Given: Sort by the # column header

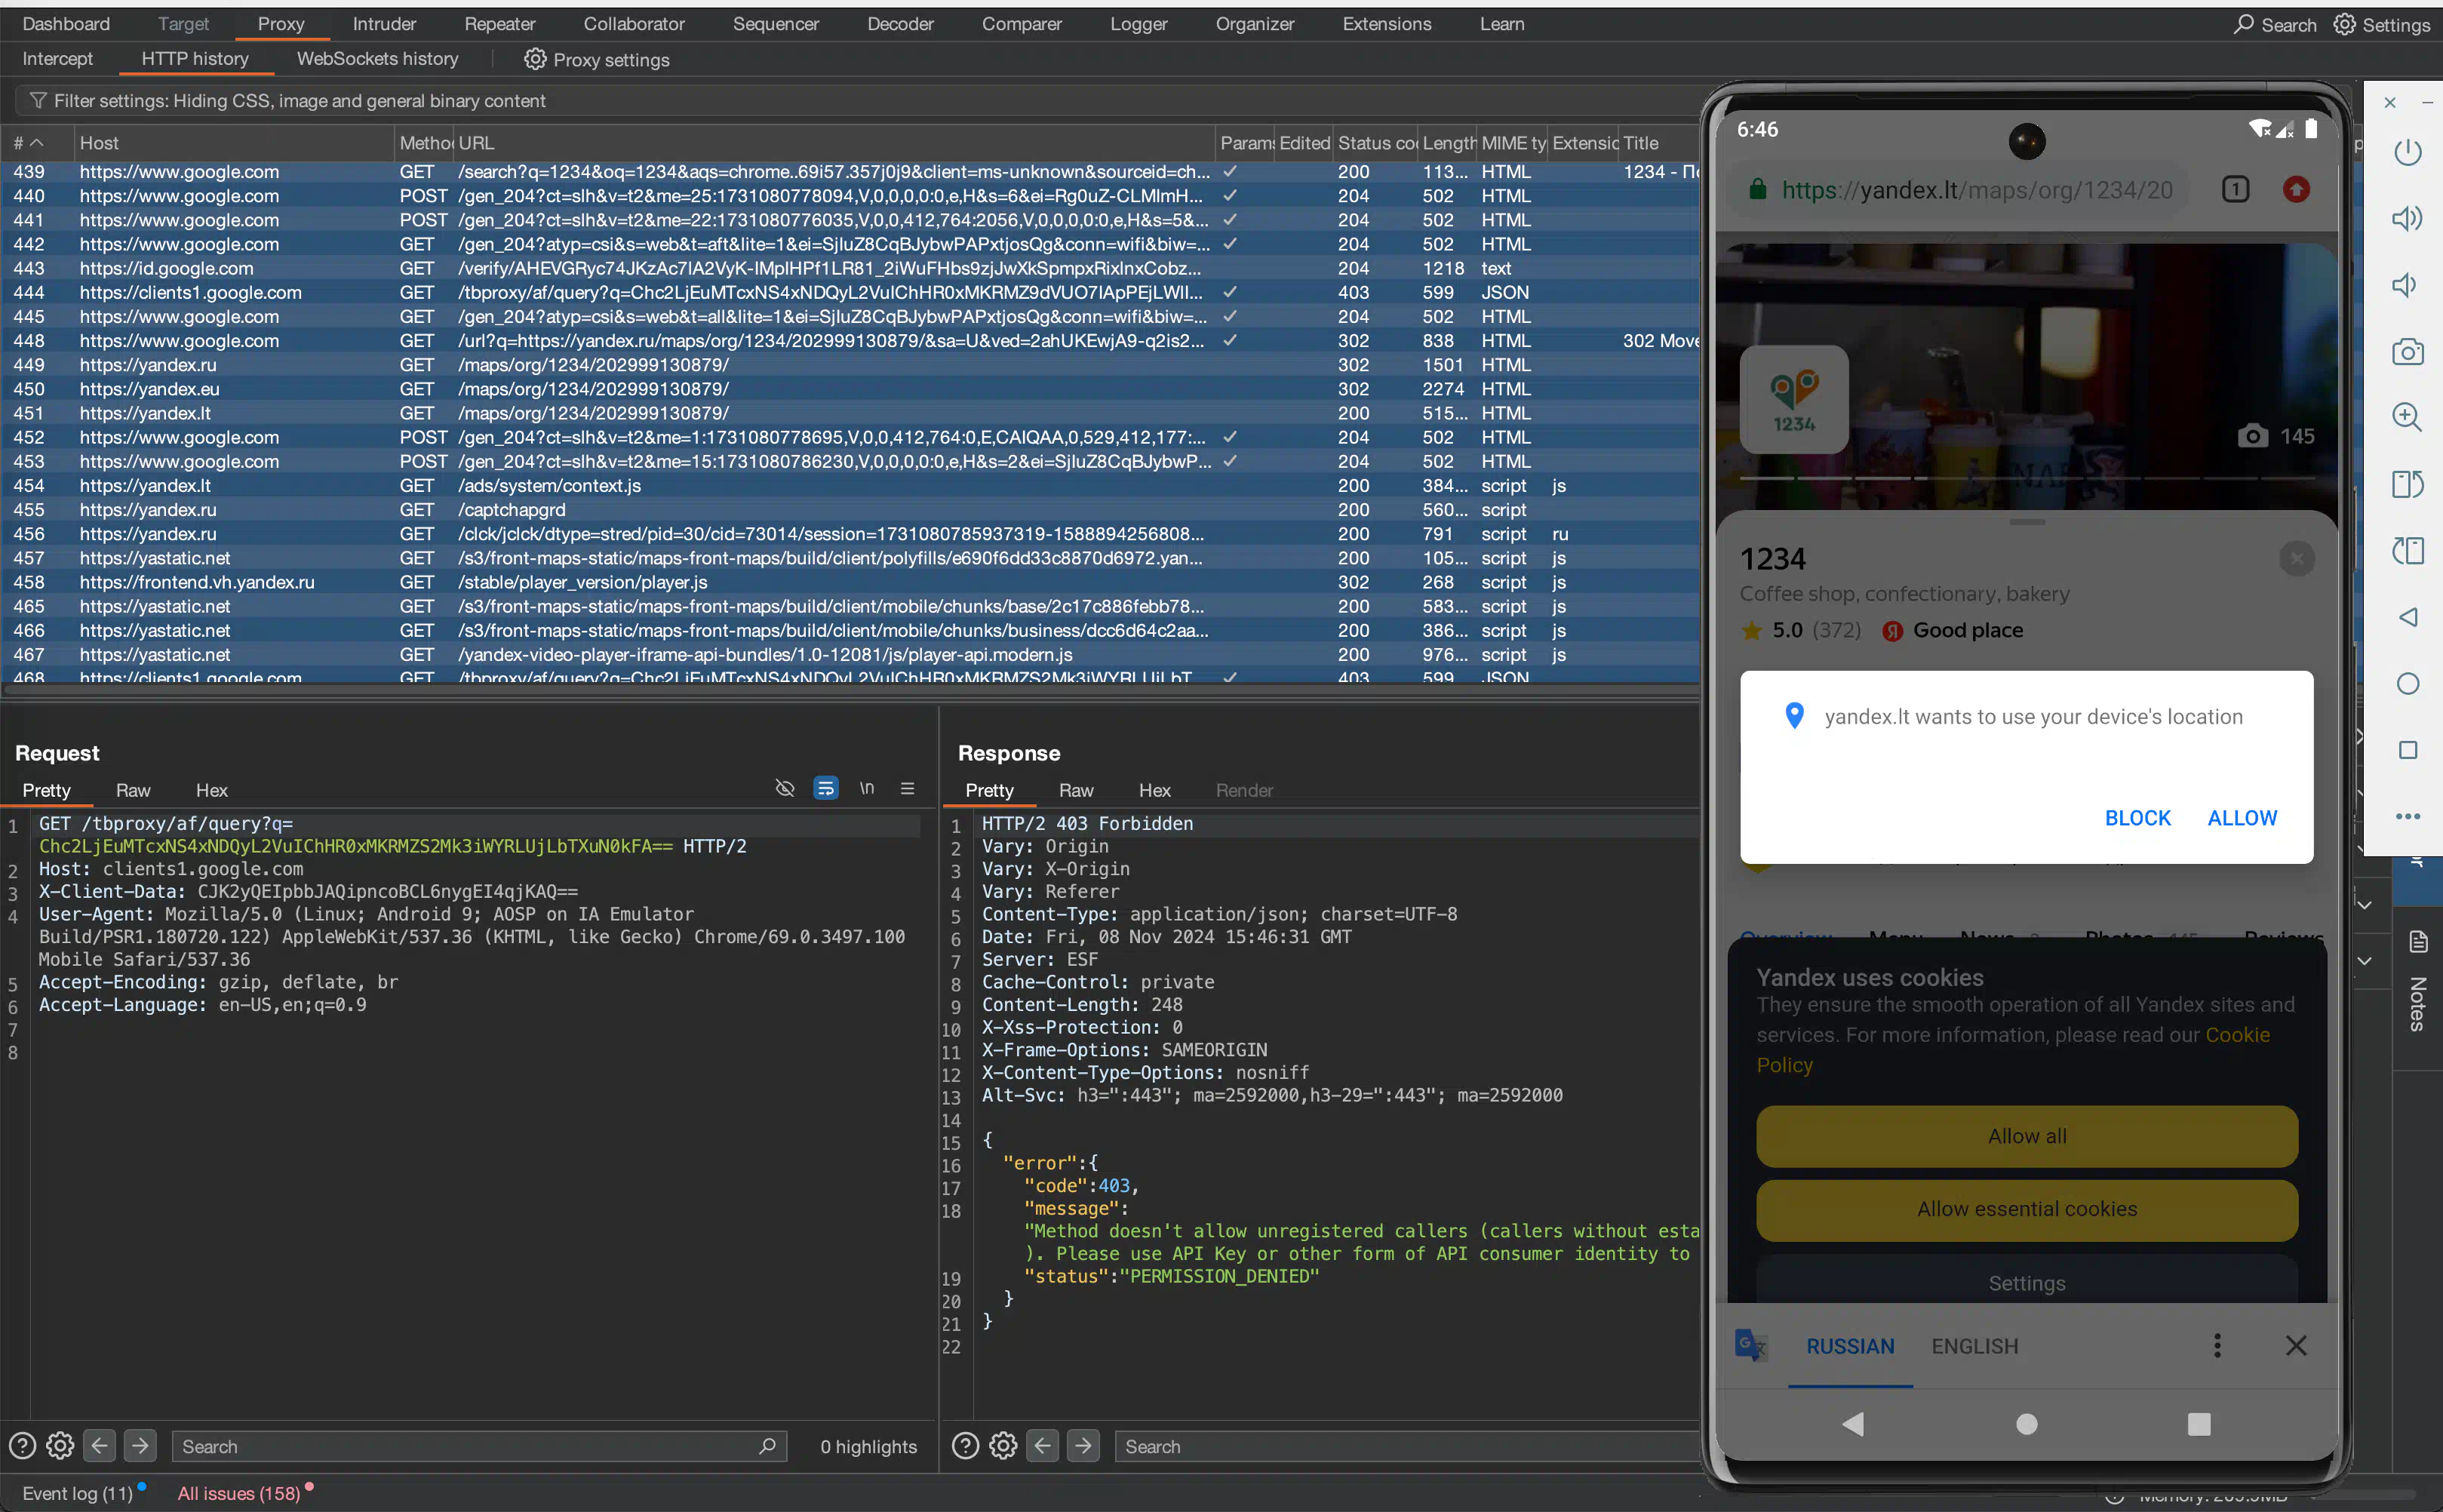Looking at the screenshot, I should tap(36, 143).
